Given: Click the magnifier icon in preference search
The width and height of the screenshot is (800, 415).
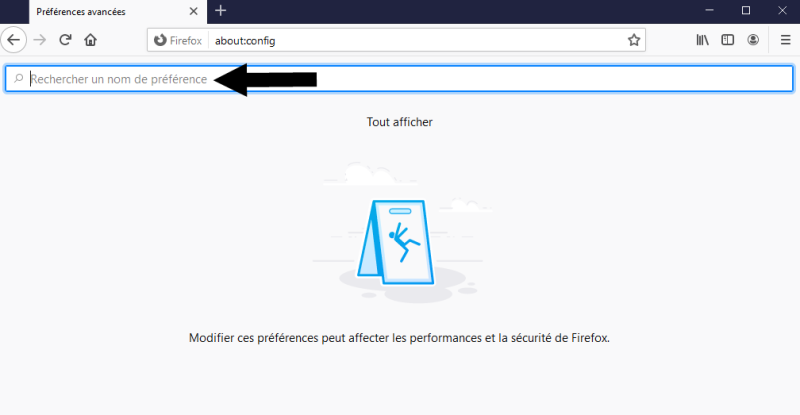Looking at the screenshot, I should [19, 79].
